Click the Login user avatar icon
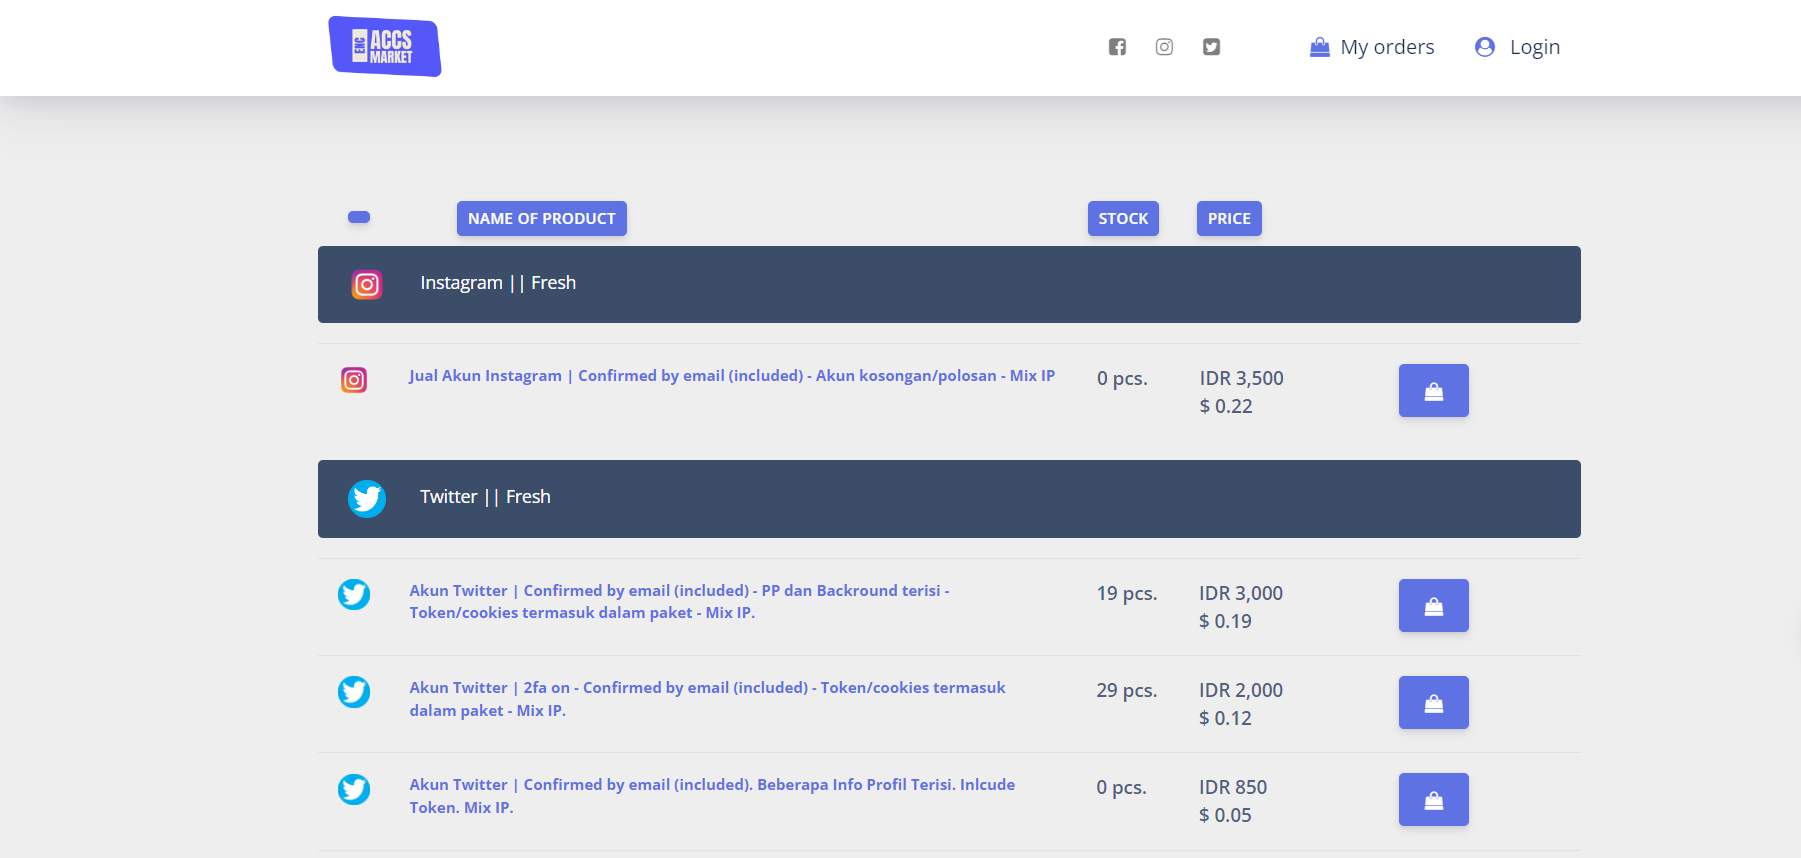Screen dimensions: 1801x858 pyautogui.click(x=1485, y=47)
